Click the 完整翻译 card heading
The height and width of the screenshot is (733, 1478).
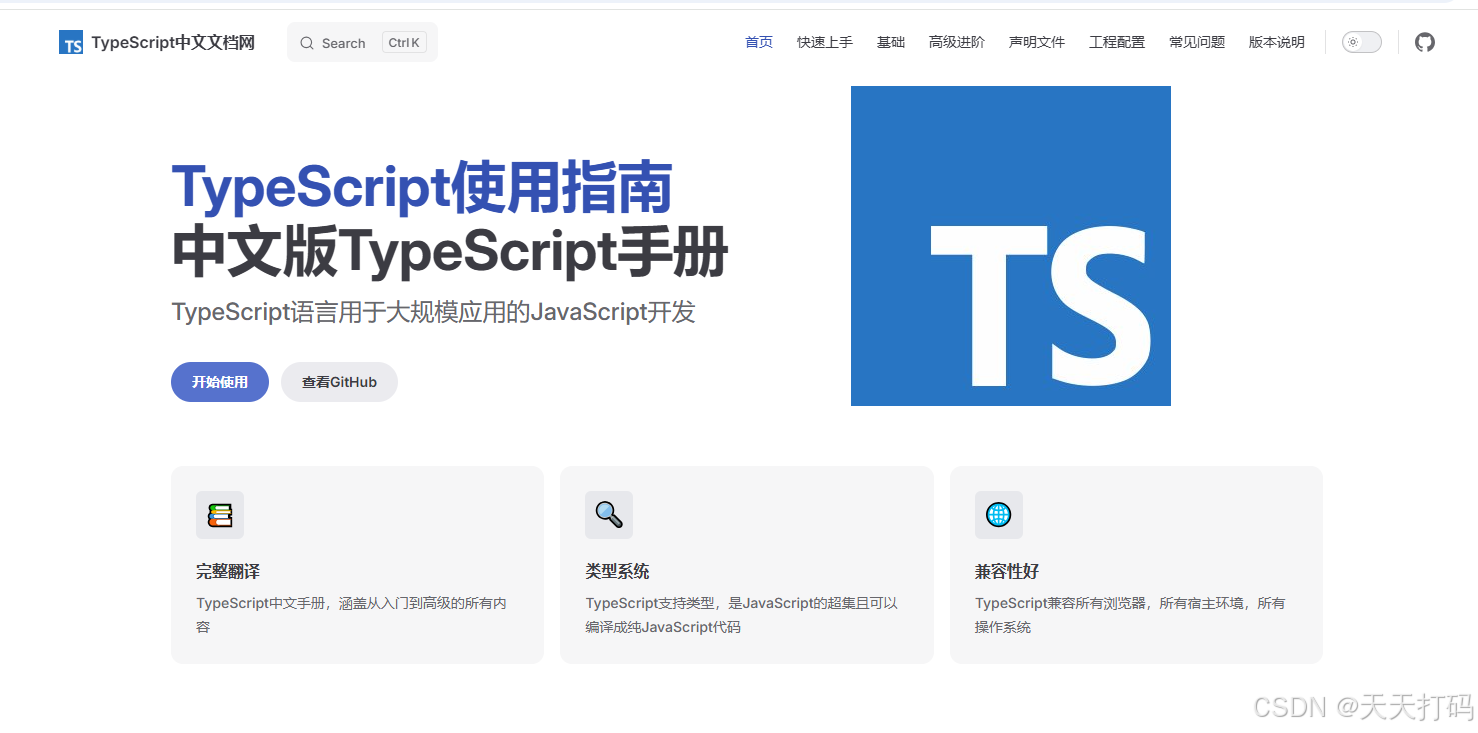pyautogui.click(x=228, y=572)
